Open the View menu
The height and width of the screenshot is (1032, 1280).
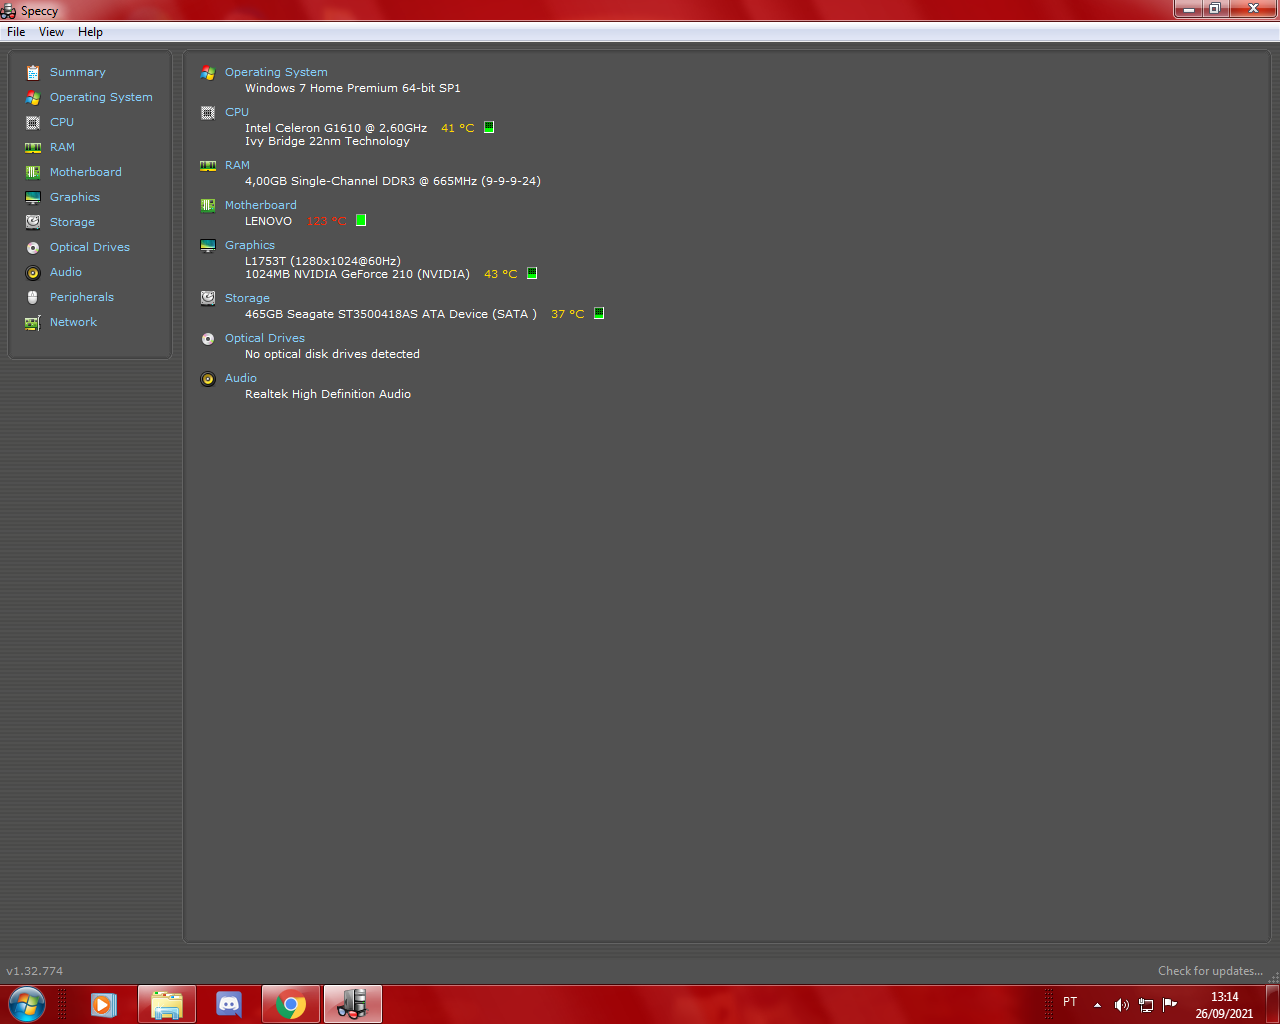click(51, 32)
